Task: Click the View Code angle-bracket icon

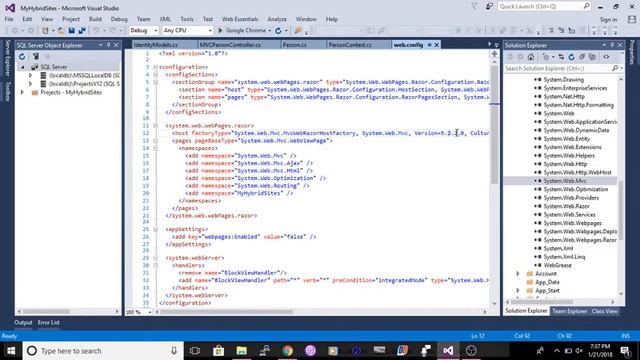Action: (607, 57)
